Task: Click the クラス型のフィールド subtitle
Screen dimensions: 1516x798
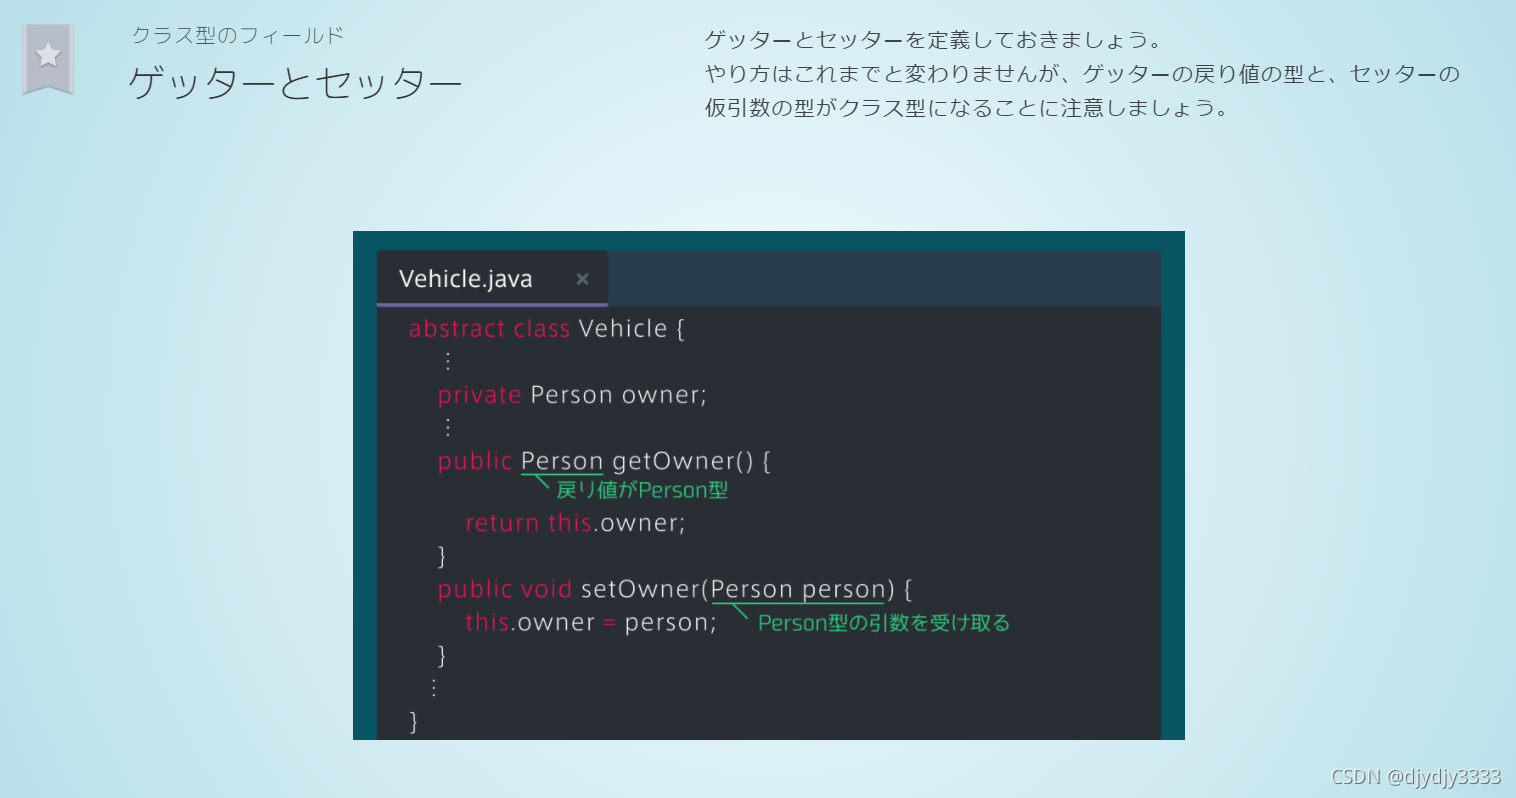Action: (x=238, y=35)
